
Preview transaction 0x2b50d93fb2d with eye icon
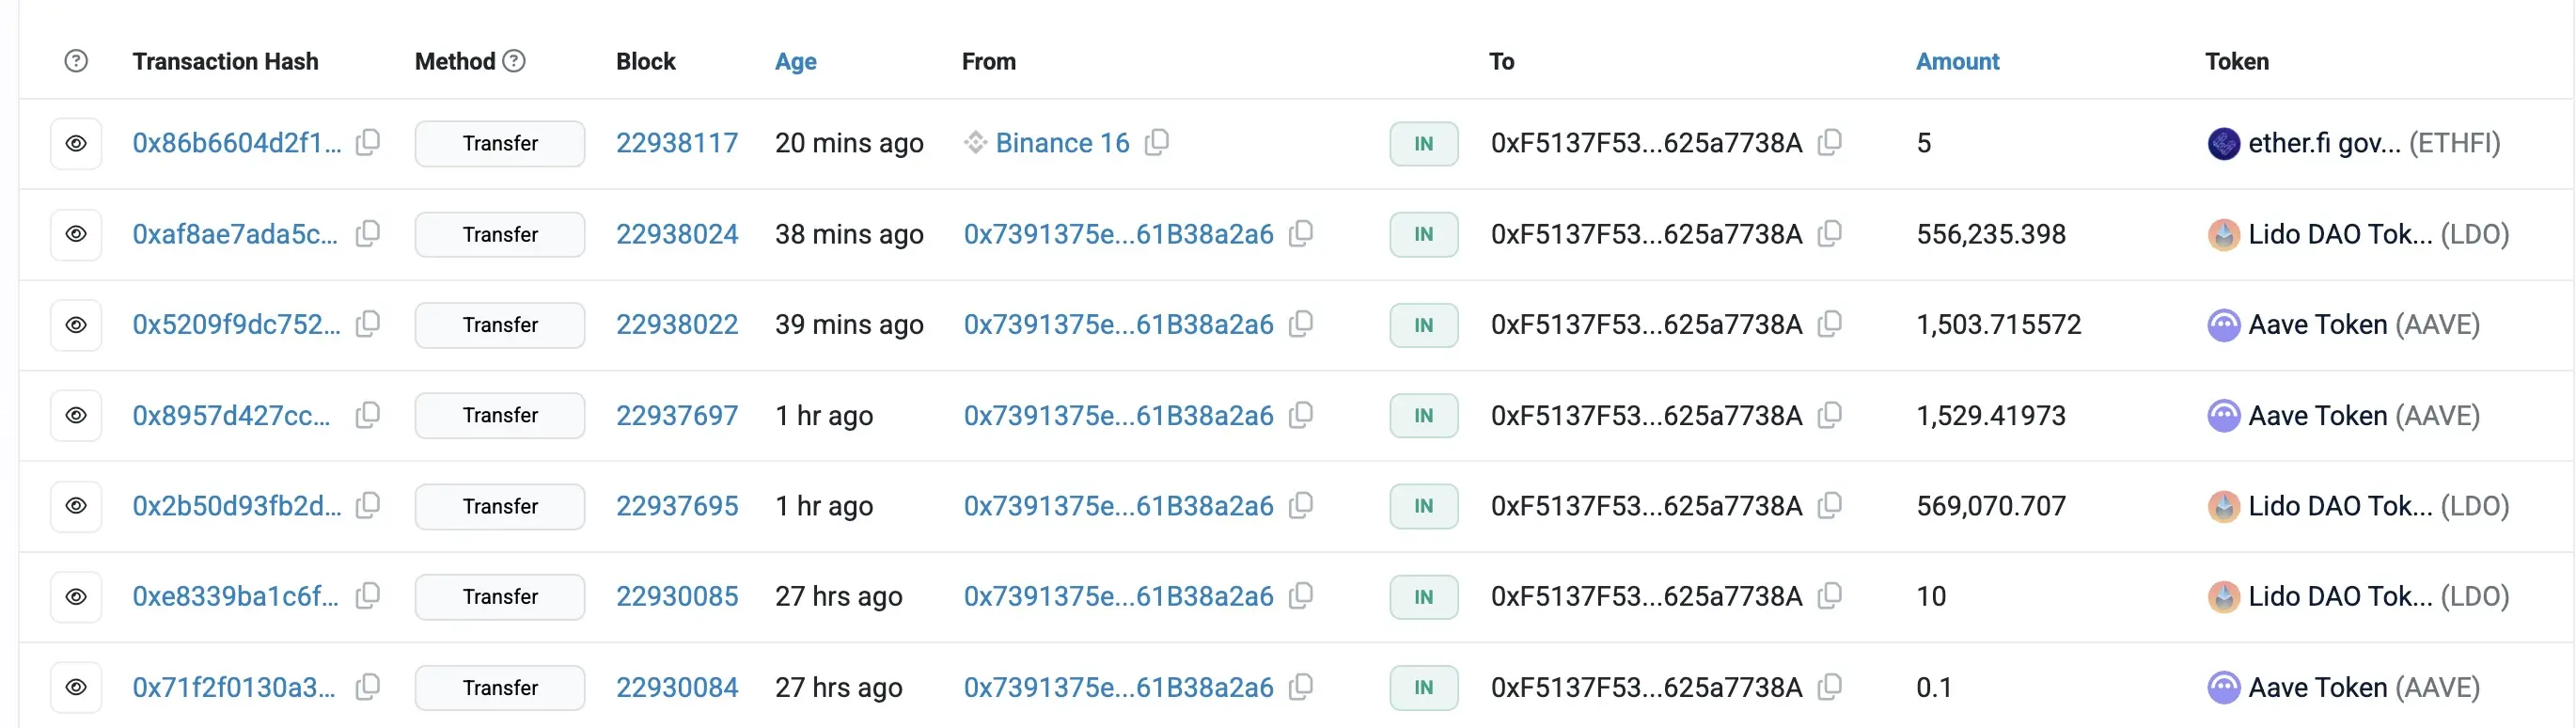(x=76, y=506)
